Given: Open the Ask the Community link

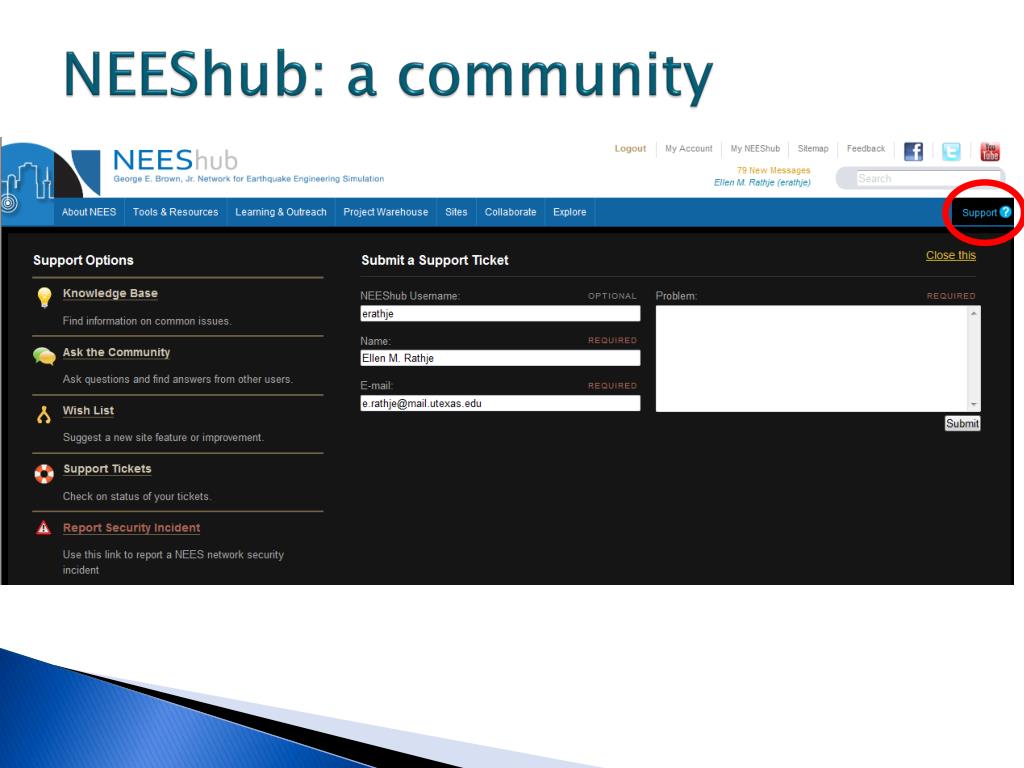Looking at the screenshot, I should tap(116, 352).
